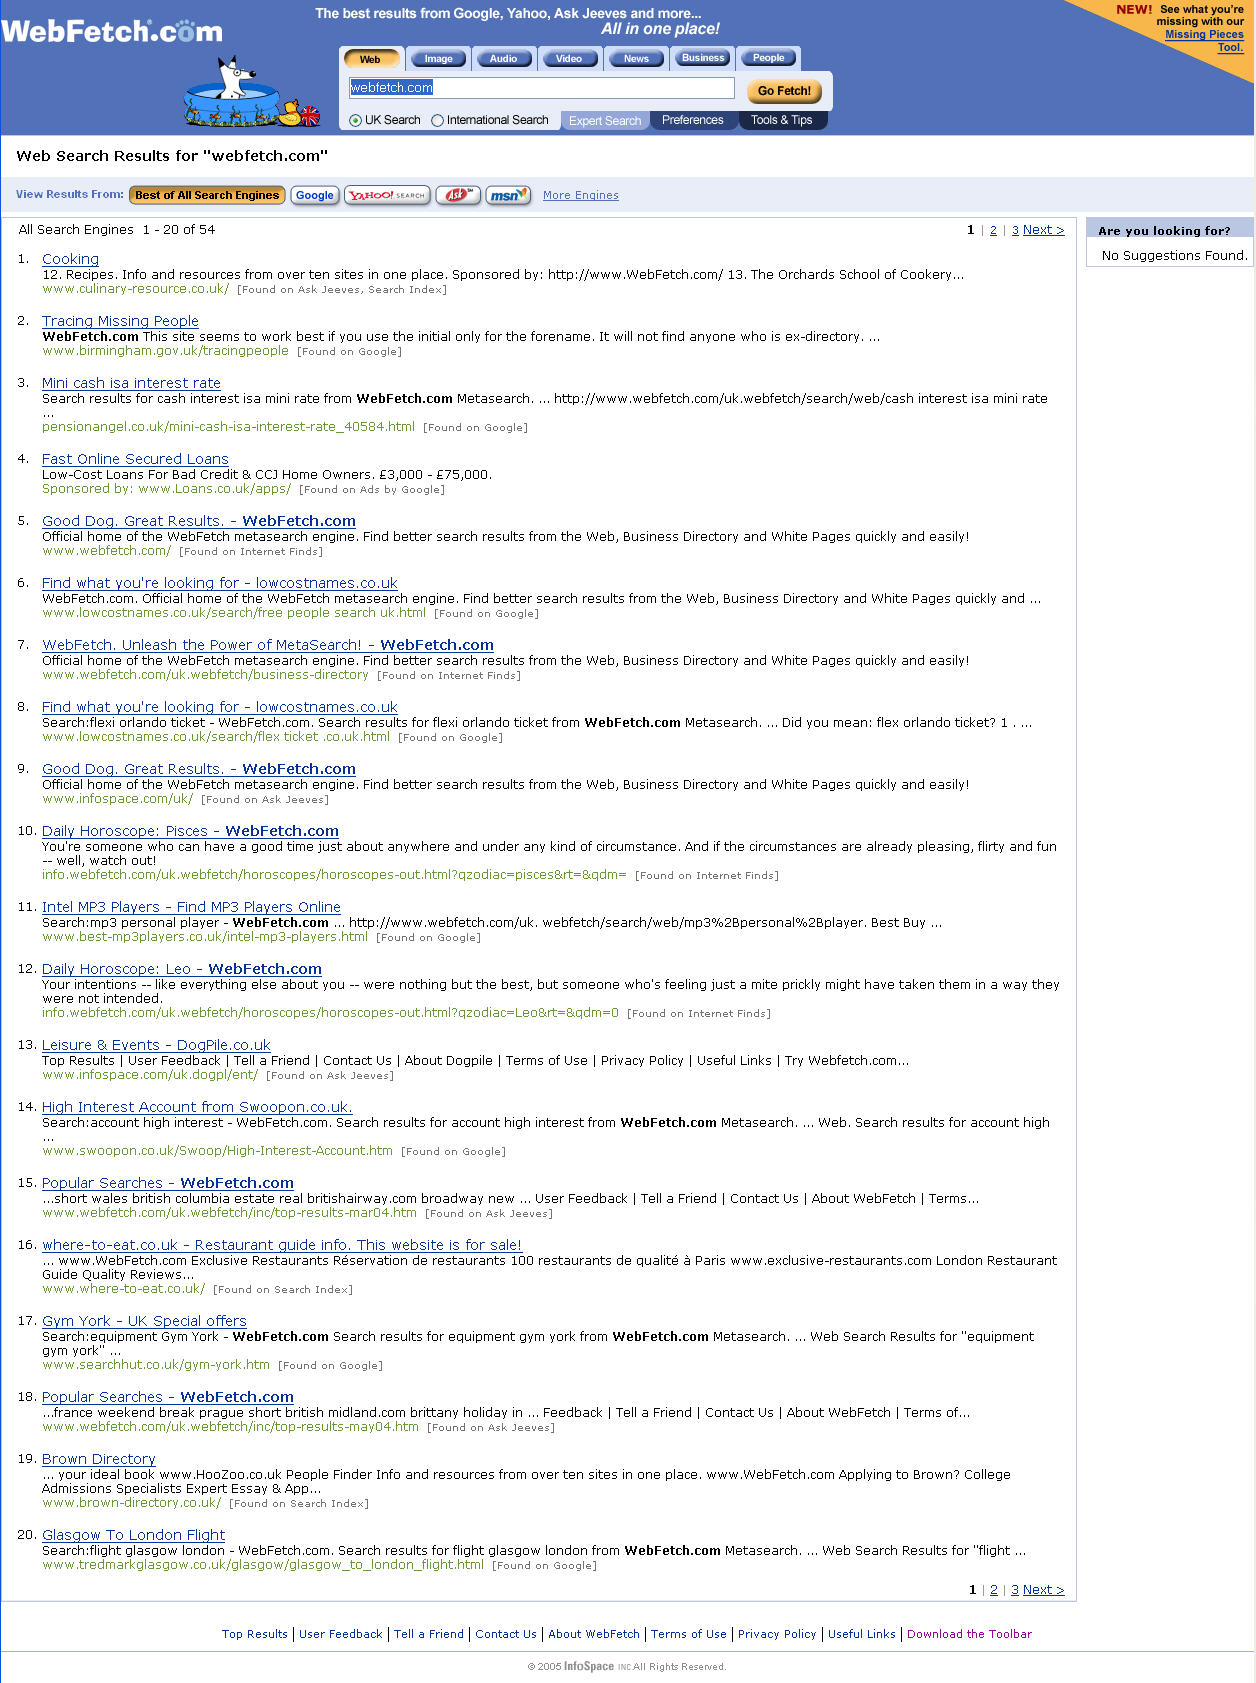This screenshot has width=1256, height=1683.
Task: Open Contact Us footer link
Action: (x=506, y=1634)
